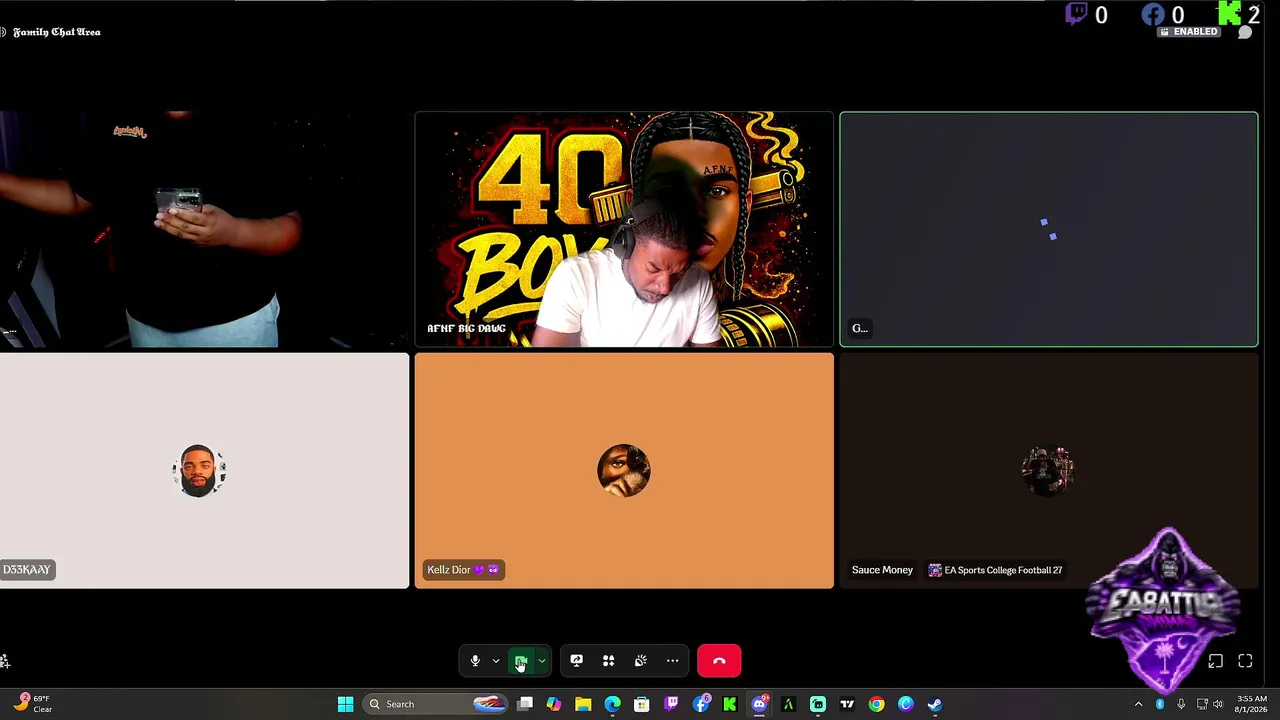Open the volume tray icon
Image resolution: width=1280 pixels, height=720 pixels.
1218,704
